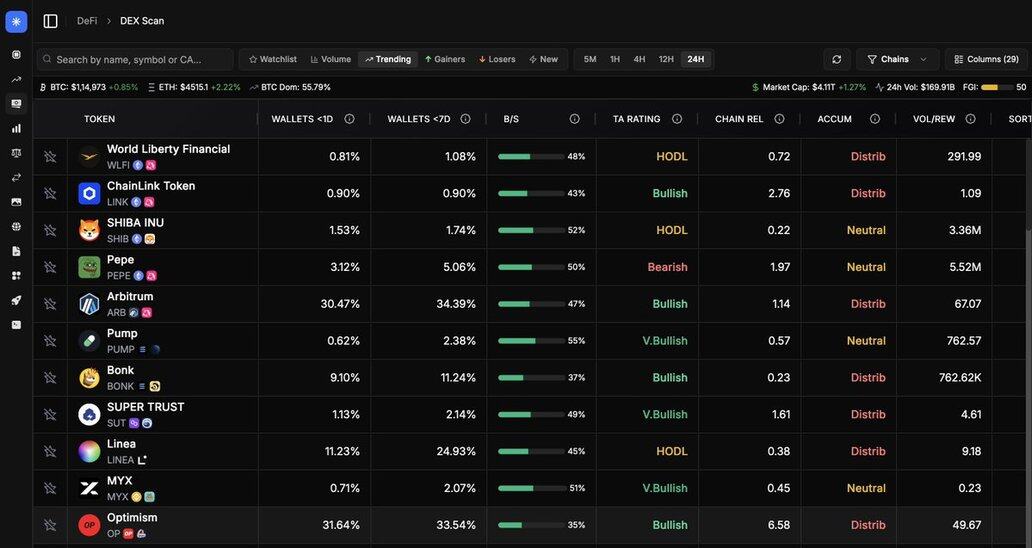Click info icon beside CHAIN REL header

click(x=779, y=119)
